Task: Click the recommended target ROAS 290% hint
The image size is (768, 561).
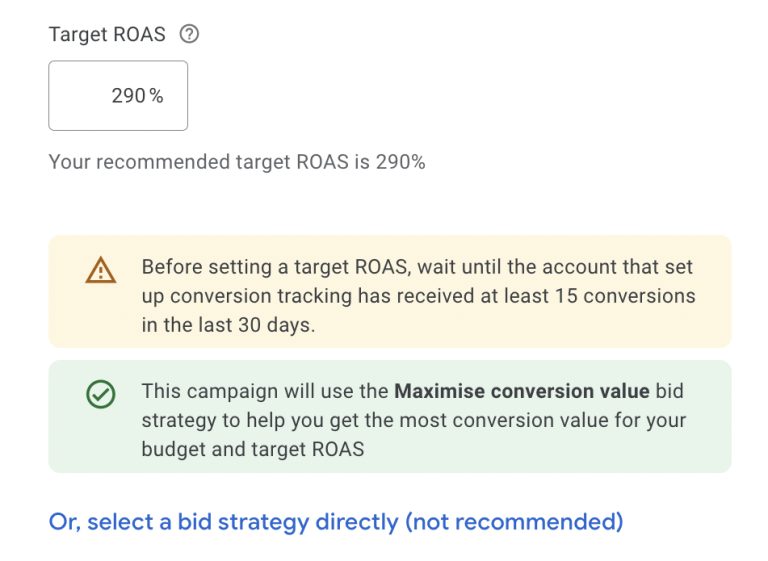Action: tap(237, 162)
